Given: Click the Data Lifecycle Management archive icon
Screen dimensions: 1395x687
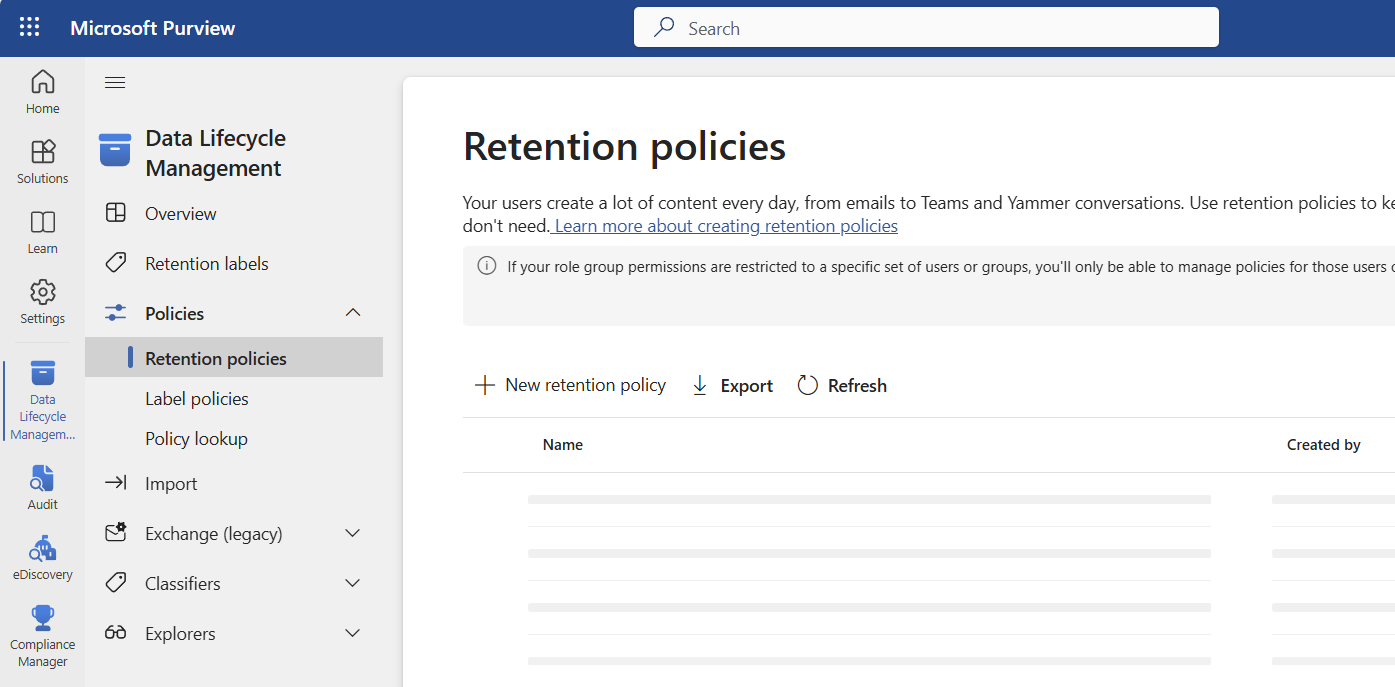Looking at the screenshot, I should (x=115, y=150).
